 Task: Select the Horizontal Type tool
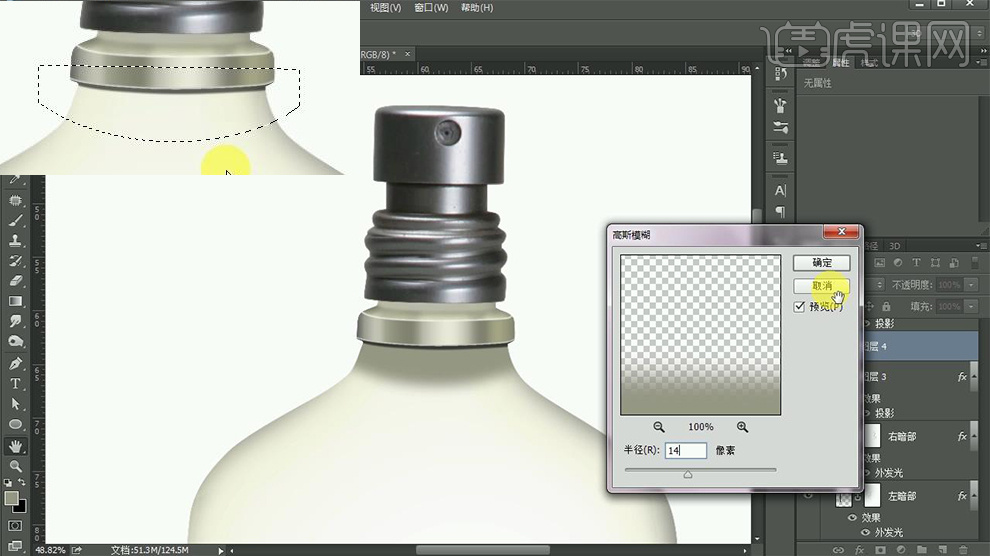coord(15,384)
